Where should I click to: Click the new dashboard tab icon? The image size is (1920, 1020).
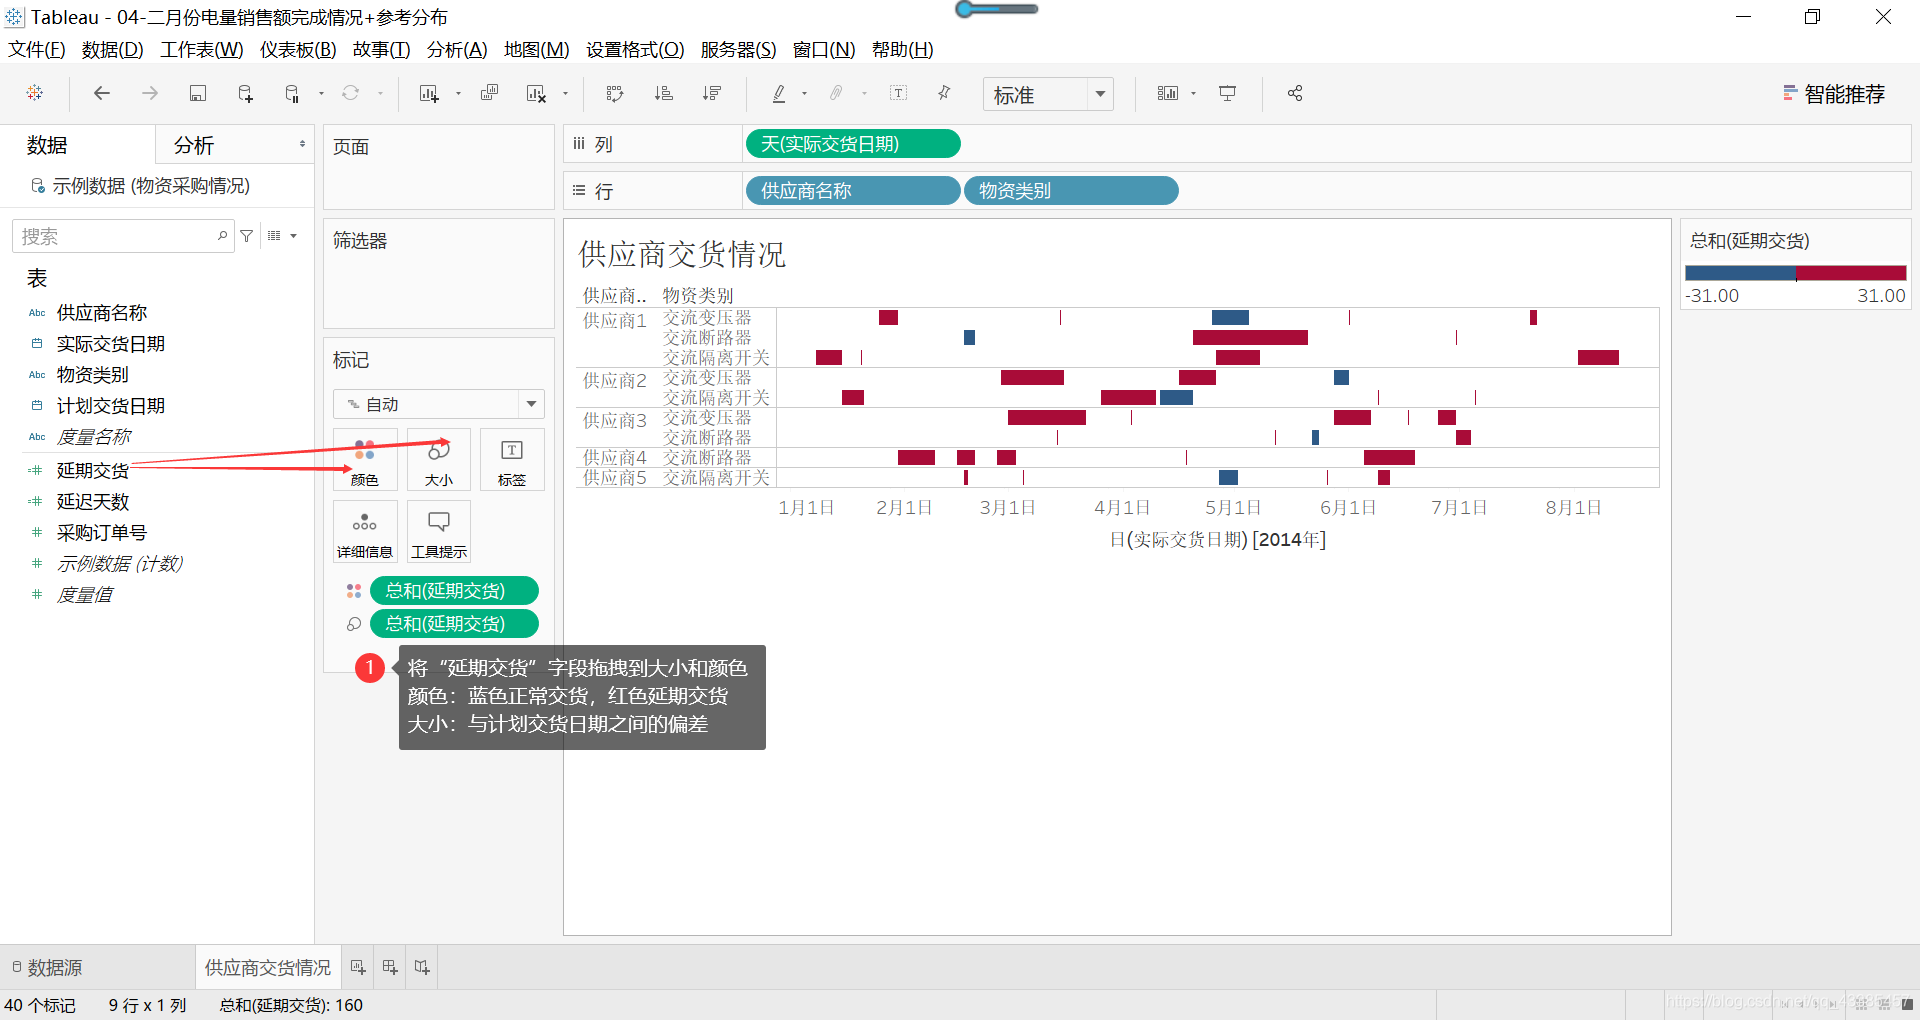[x=390, y=967]
